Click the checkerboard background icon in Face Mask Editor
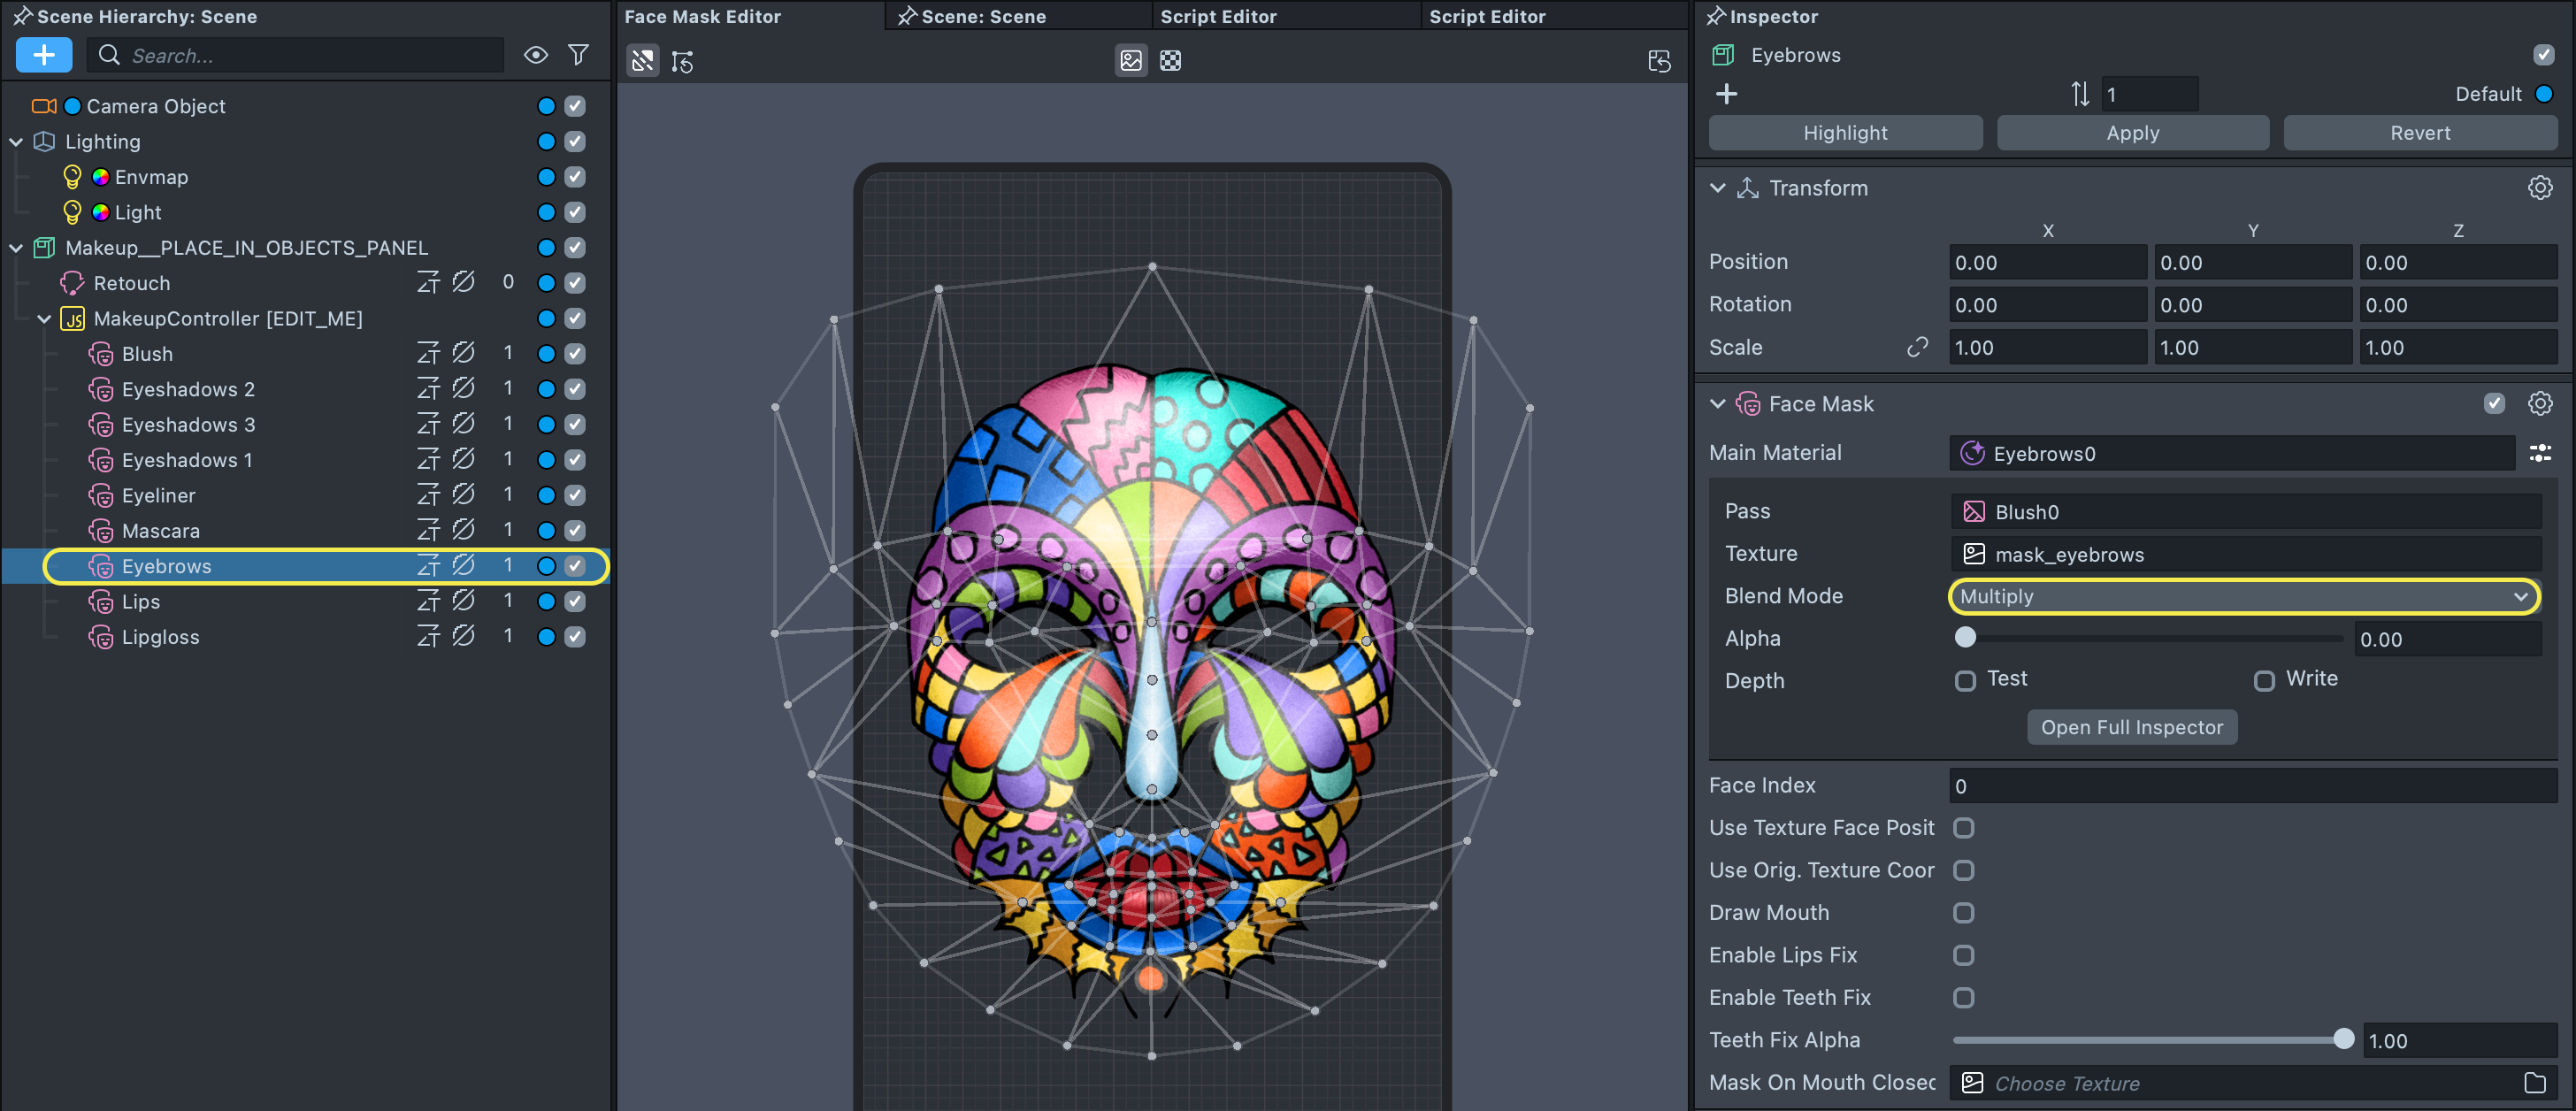 (x=1170, y=61)
